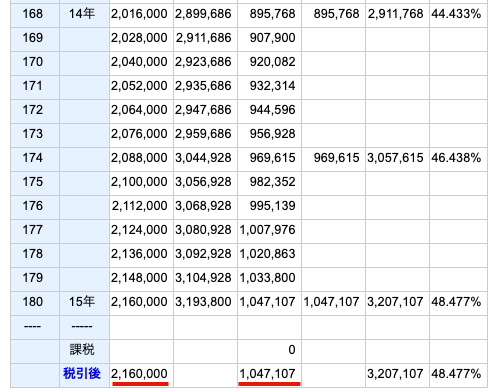493x392 pixels.
Task: Select the underlined 2,160,000 total
Action: pos(139,374)
